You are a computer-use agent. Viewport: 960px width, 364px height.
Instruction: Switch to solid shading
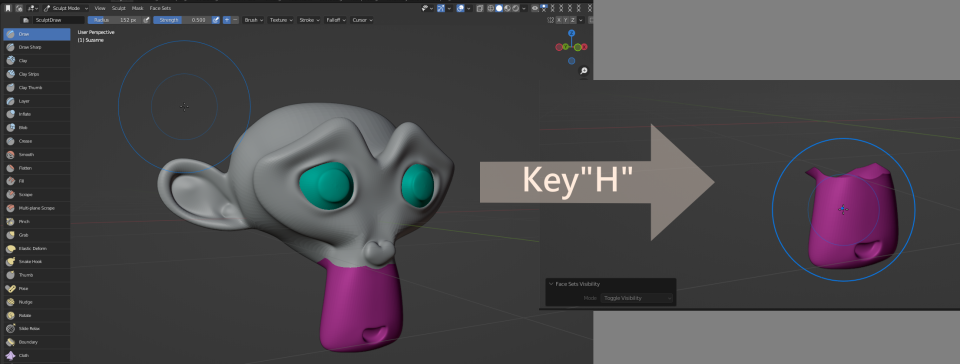[x=499, y=9]
